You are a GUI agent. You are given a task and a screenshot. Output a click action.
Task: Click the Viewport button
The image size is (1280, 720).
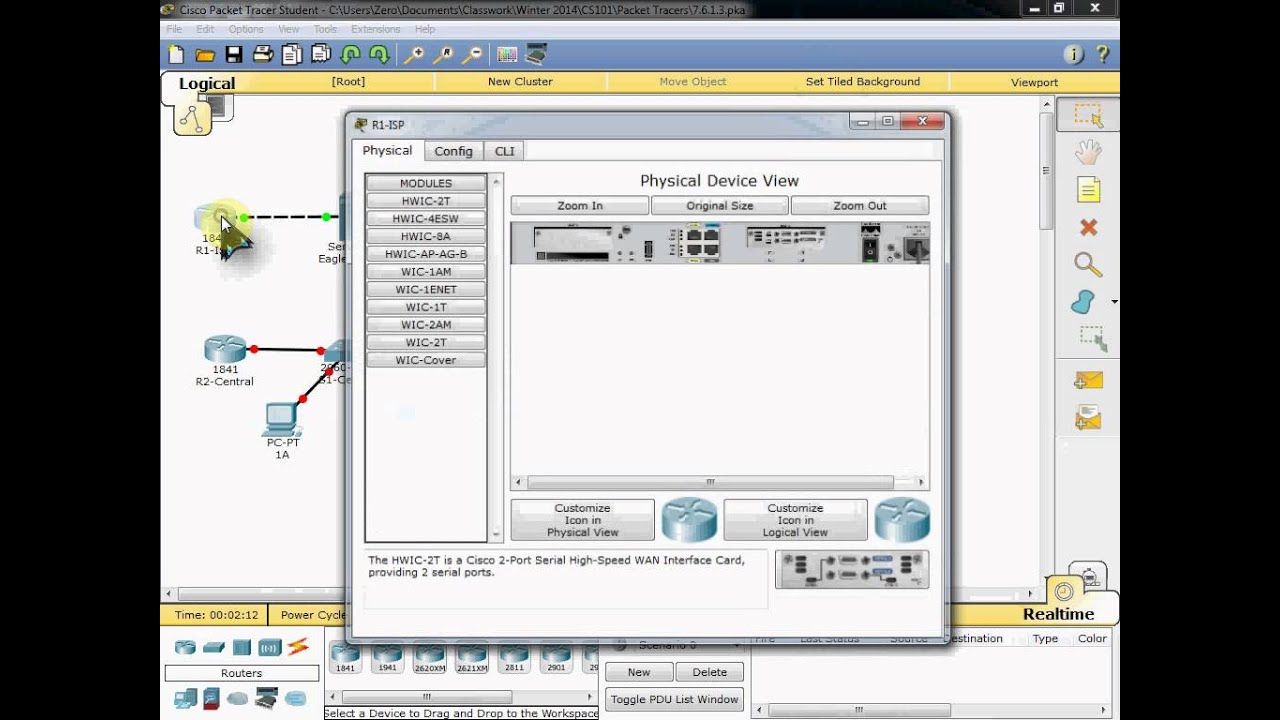1034,82
